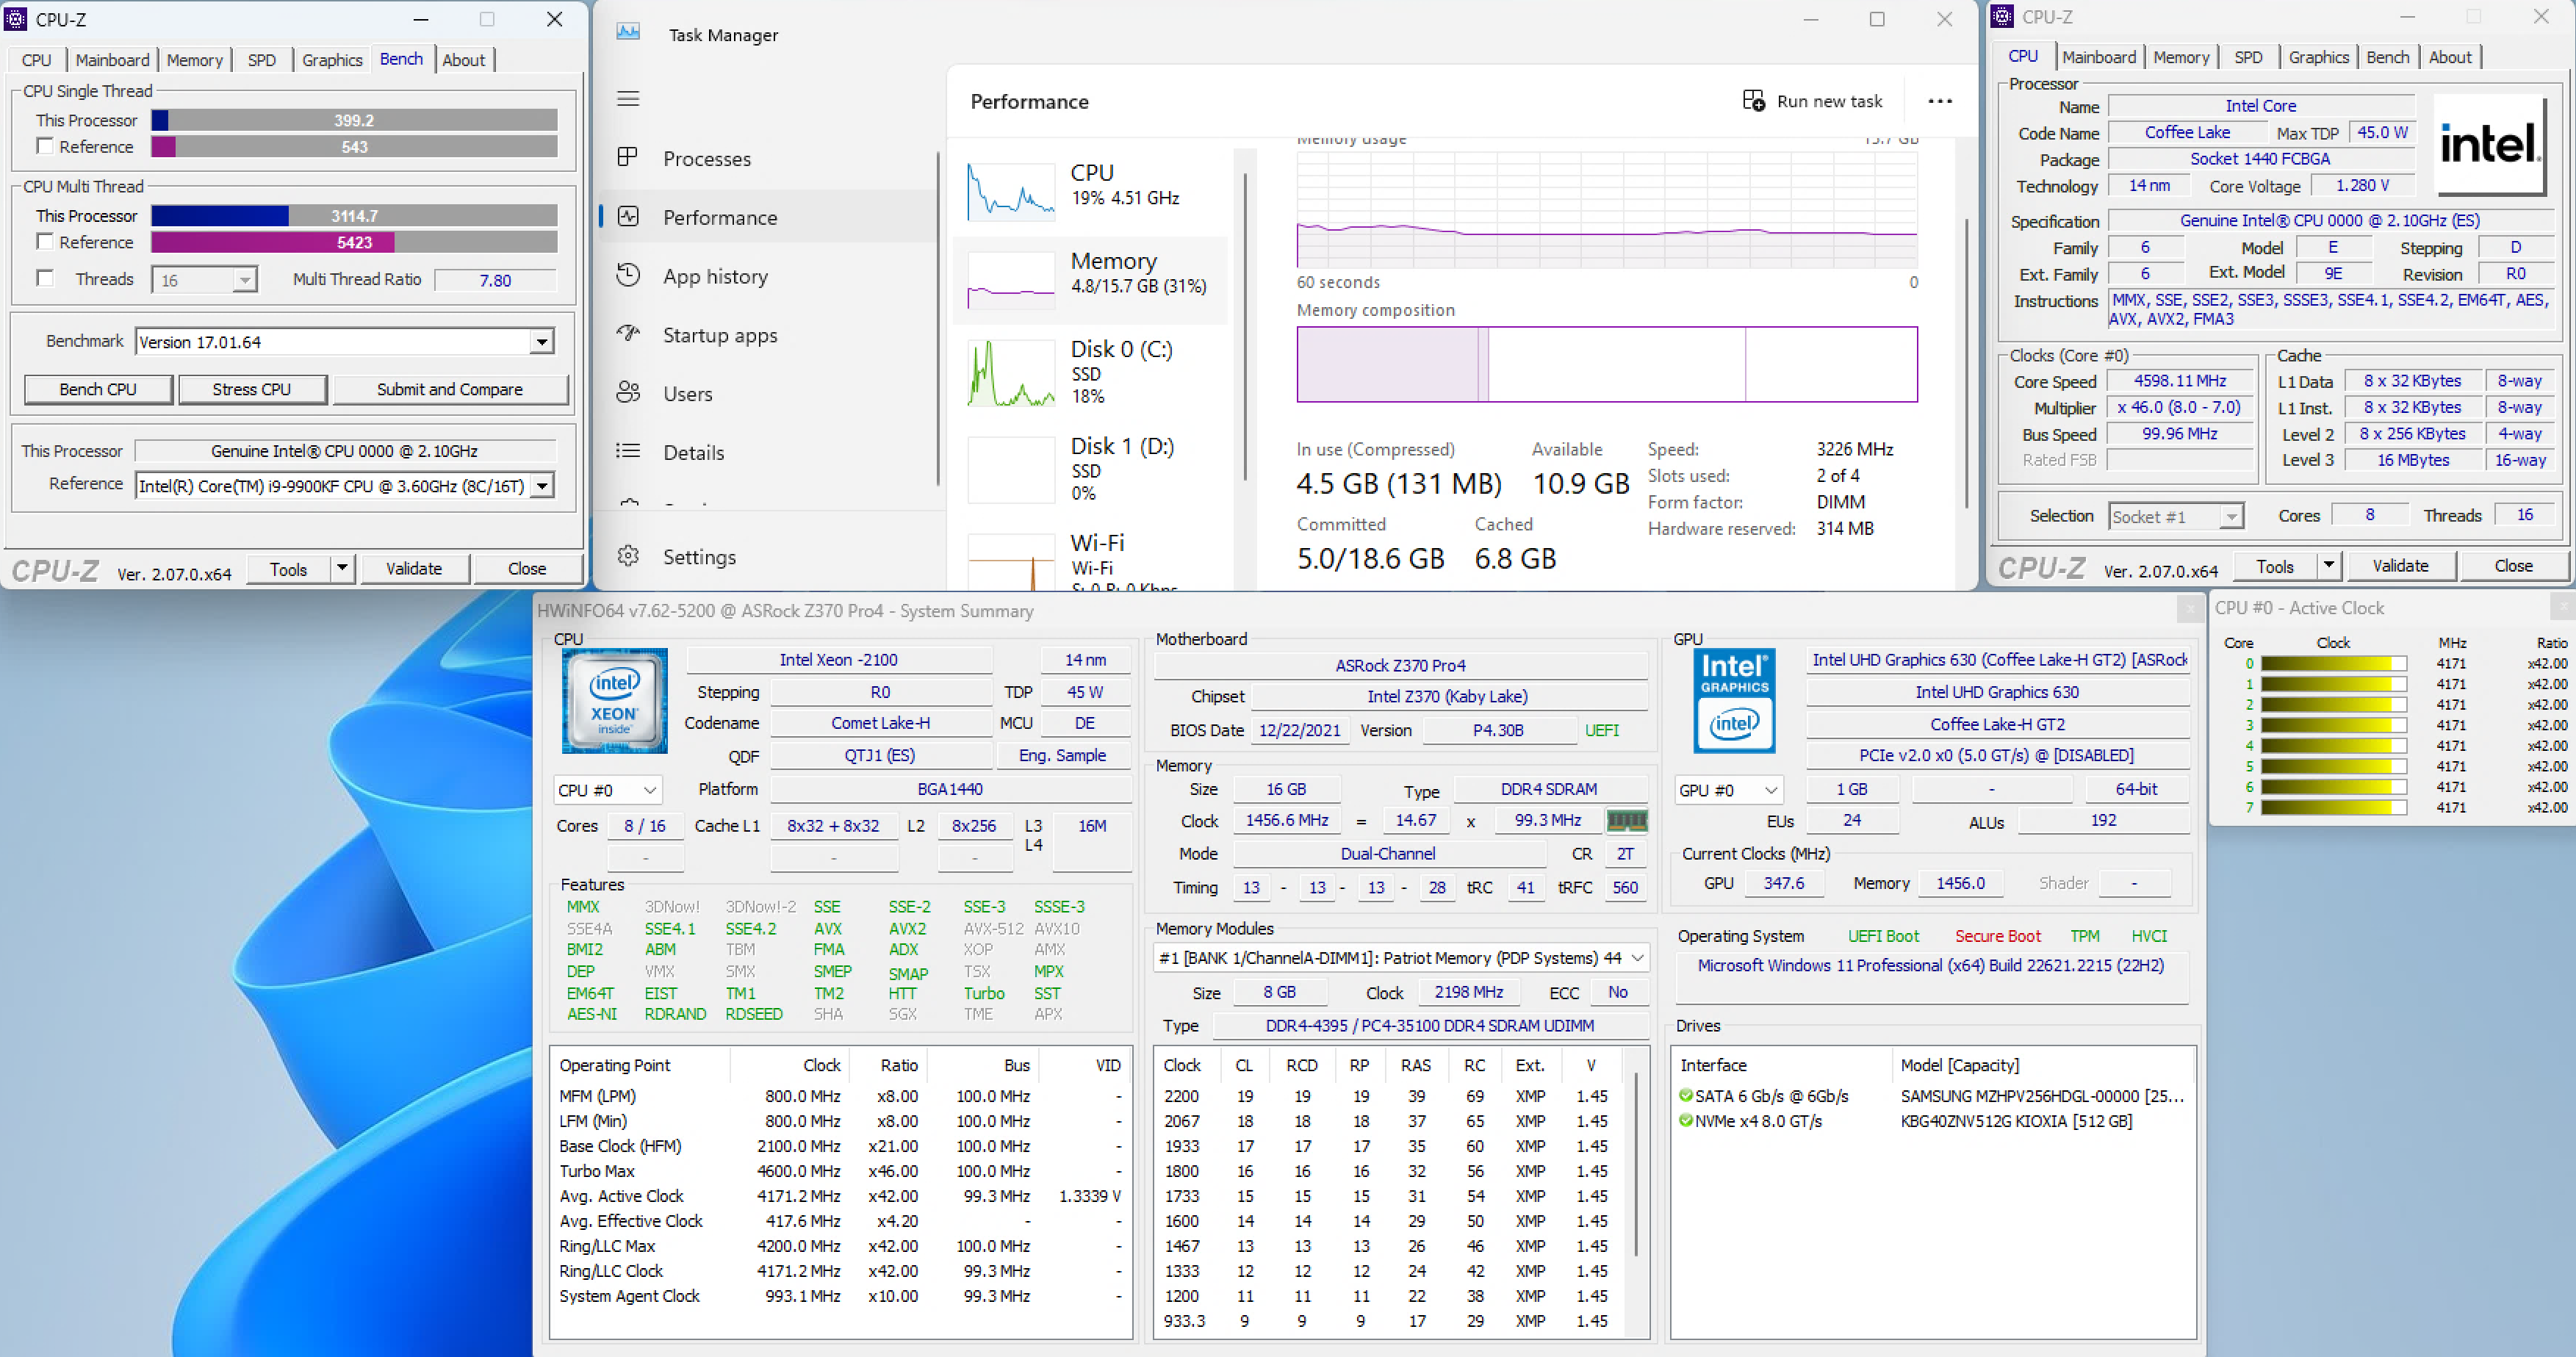
Task: Open the Threads count dropdown showing 16
Action: point(245,280)
